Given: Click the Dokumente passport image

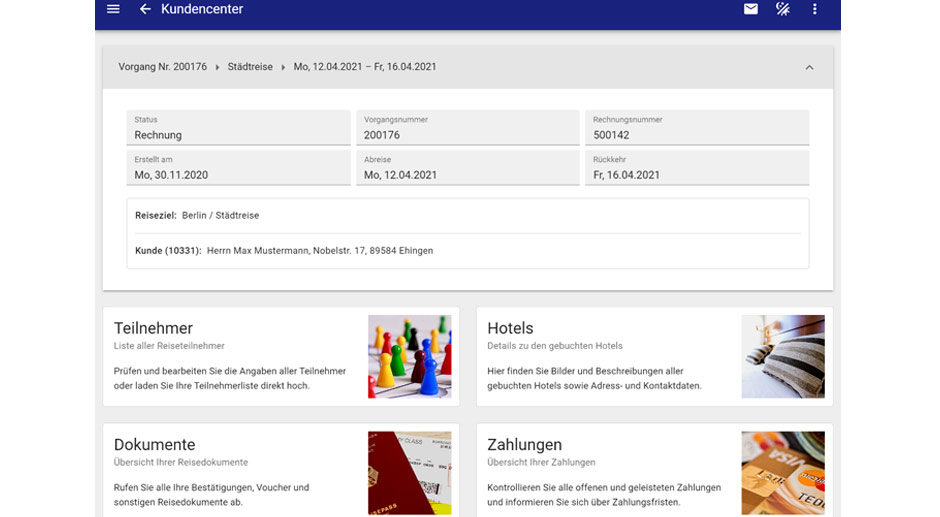Looking at the screenshot, I should (x=409, y=473).
